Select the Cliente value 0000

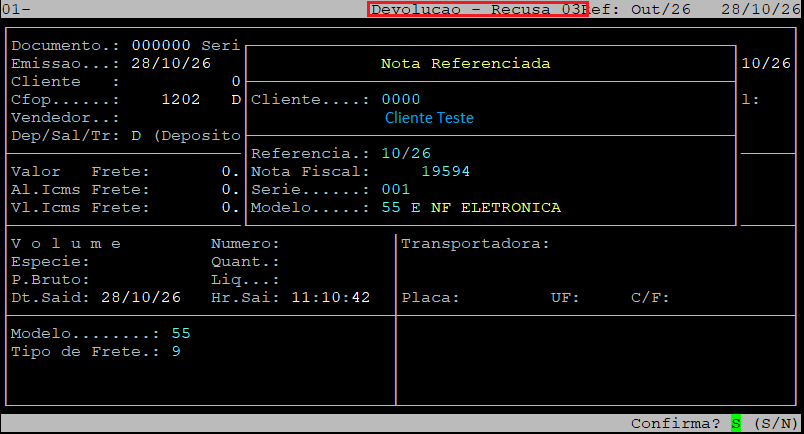coord(400,99)
